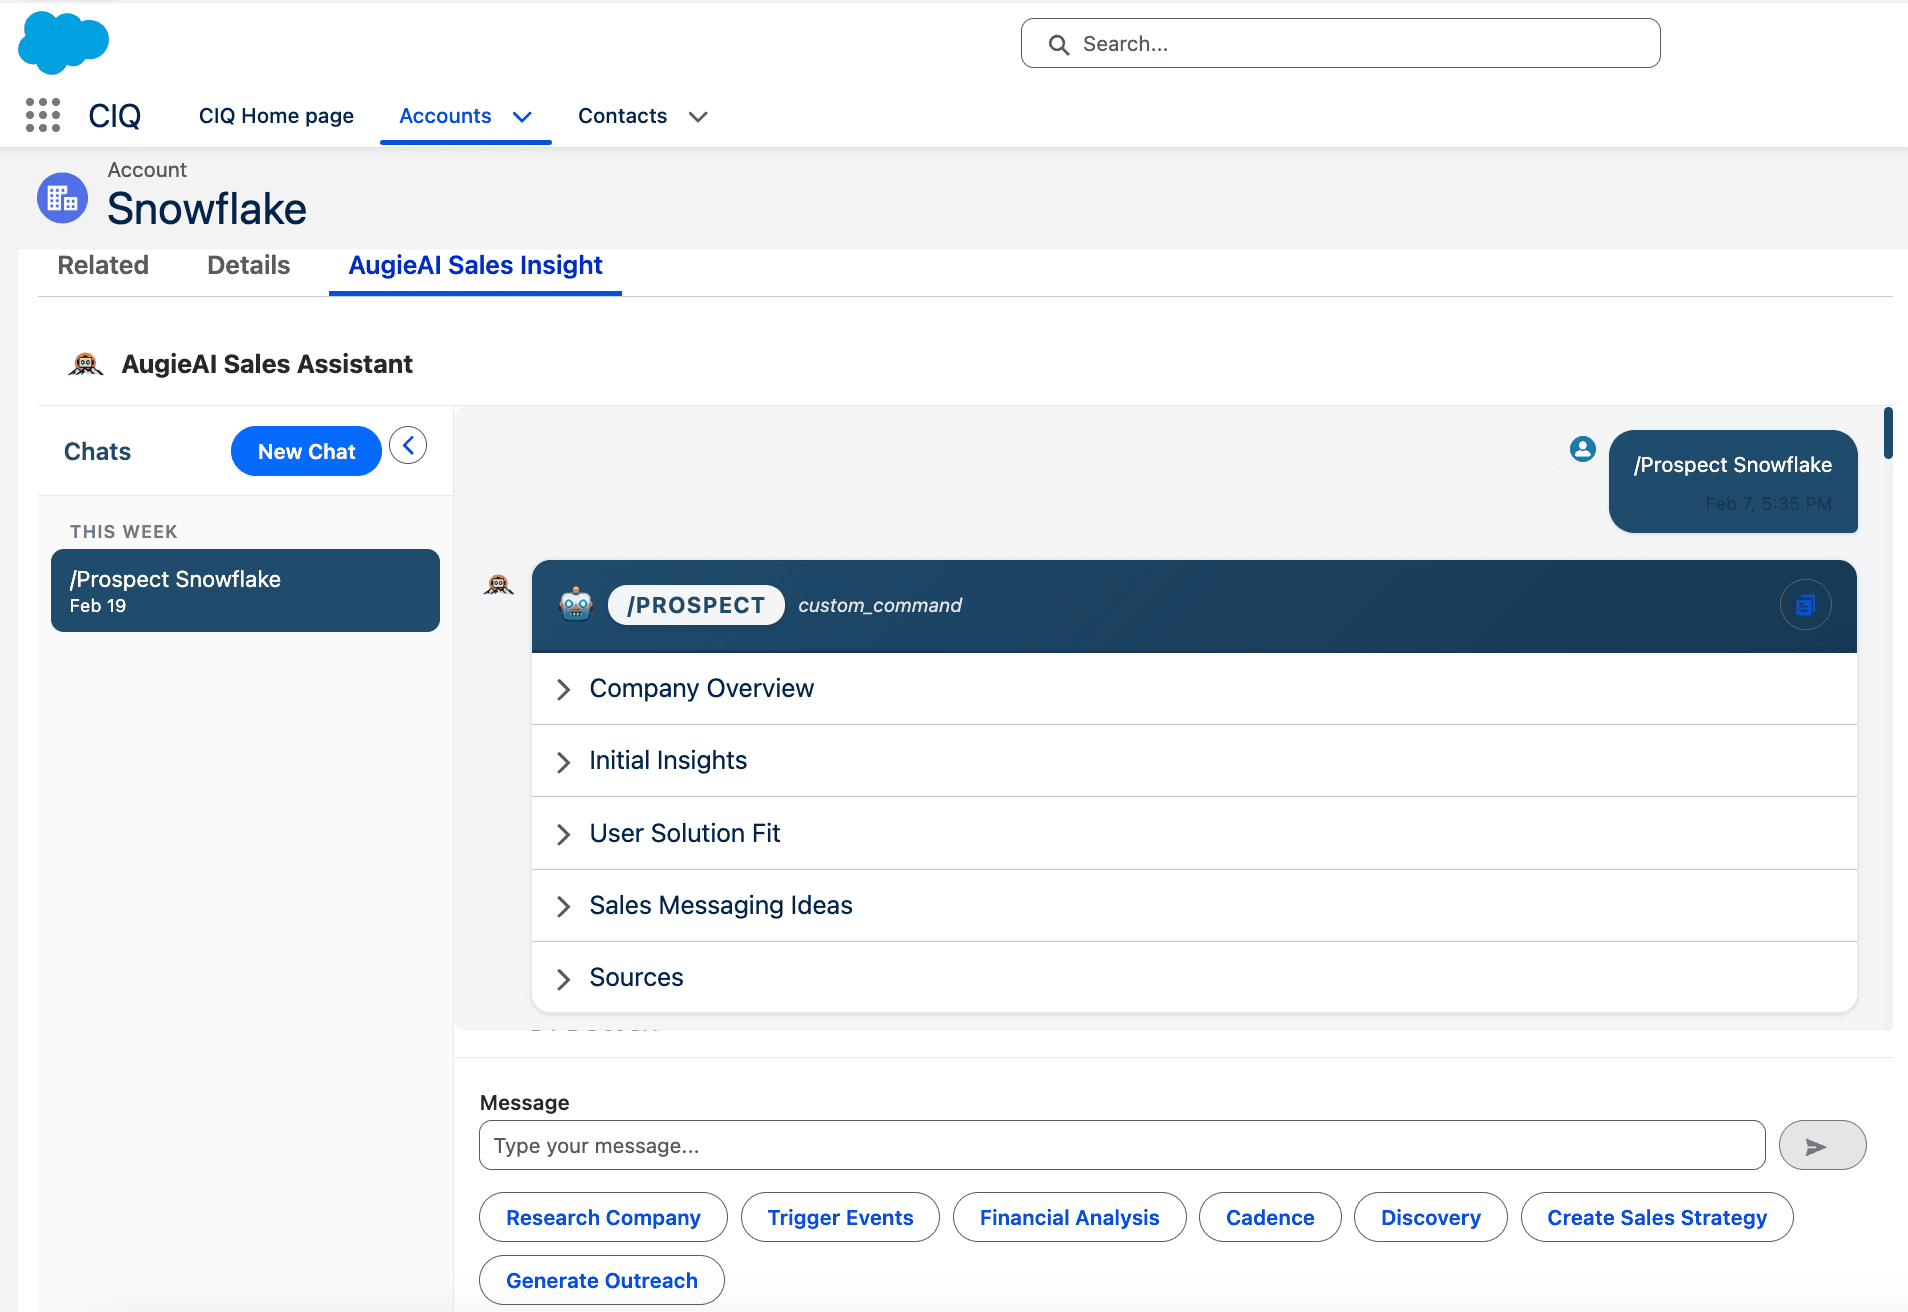Click the AugieAI avatar beside the response

point(499,585)
